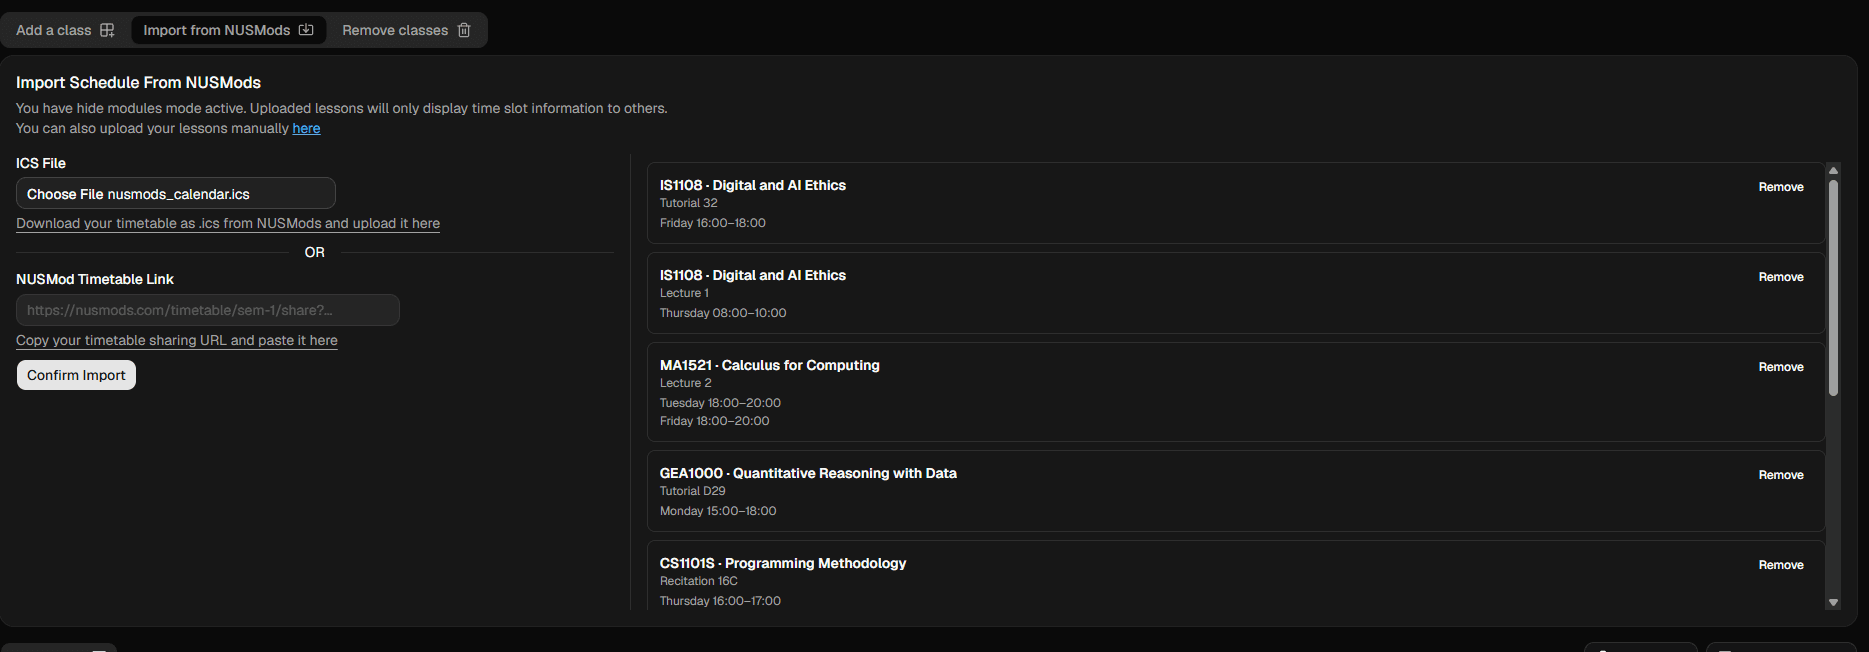Remove the IS1108 Tutorial 32 lesson

pos(1781,187)
